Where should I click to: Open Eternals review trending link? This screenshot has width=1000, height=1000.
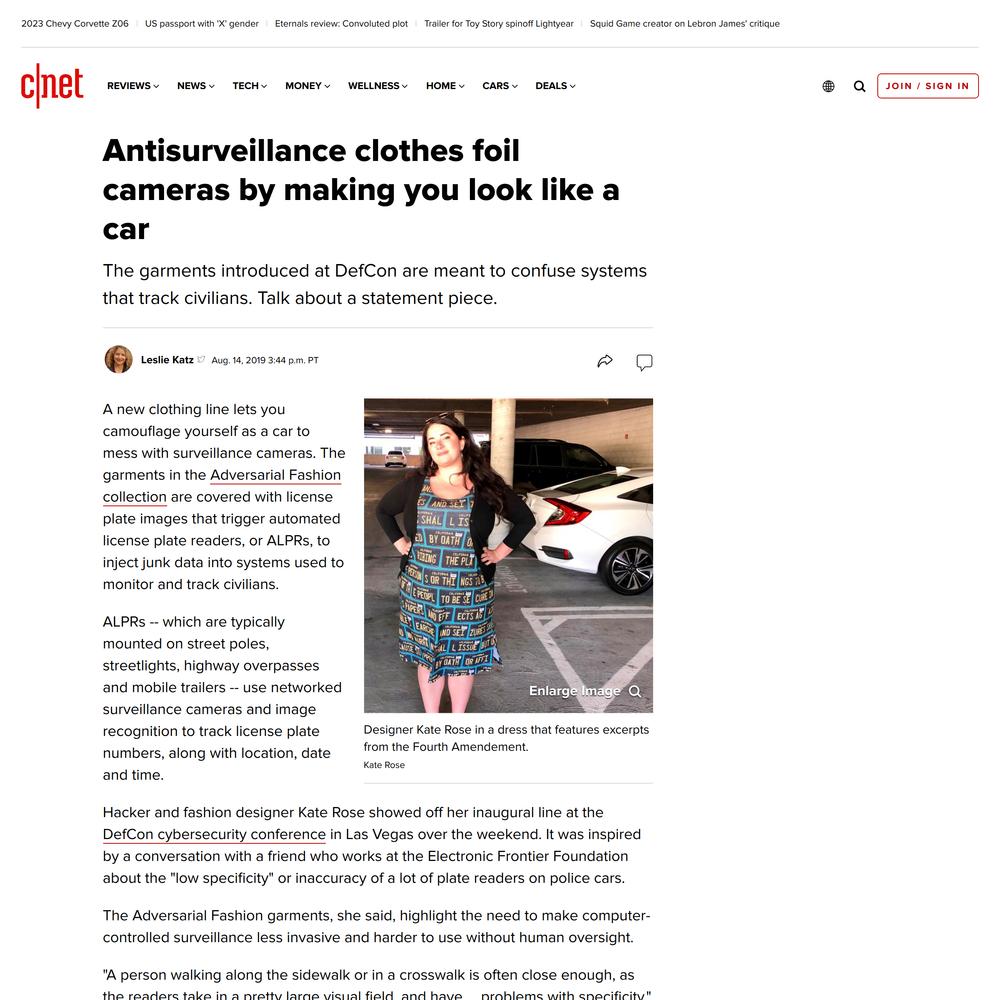341,24
